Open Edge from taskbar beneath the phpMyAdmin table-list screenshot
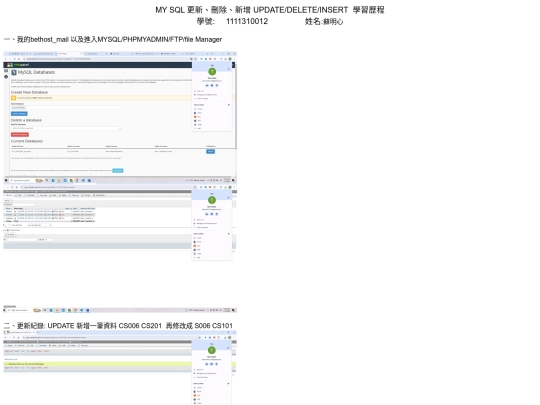 point(51,310)
